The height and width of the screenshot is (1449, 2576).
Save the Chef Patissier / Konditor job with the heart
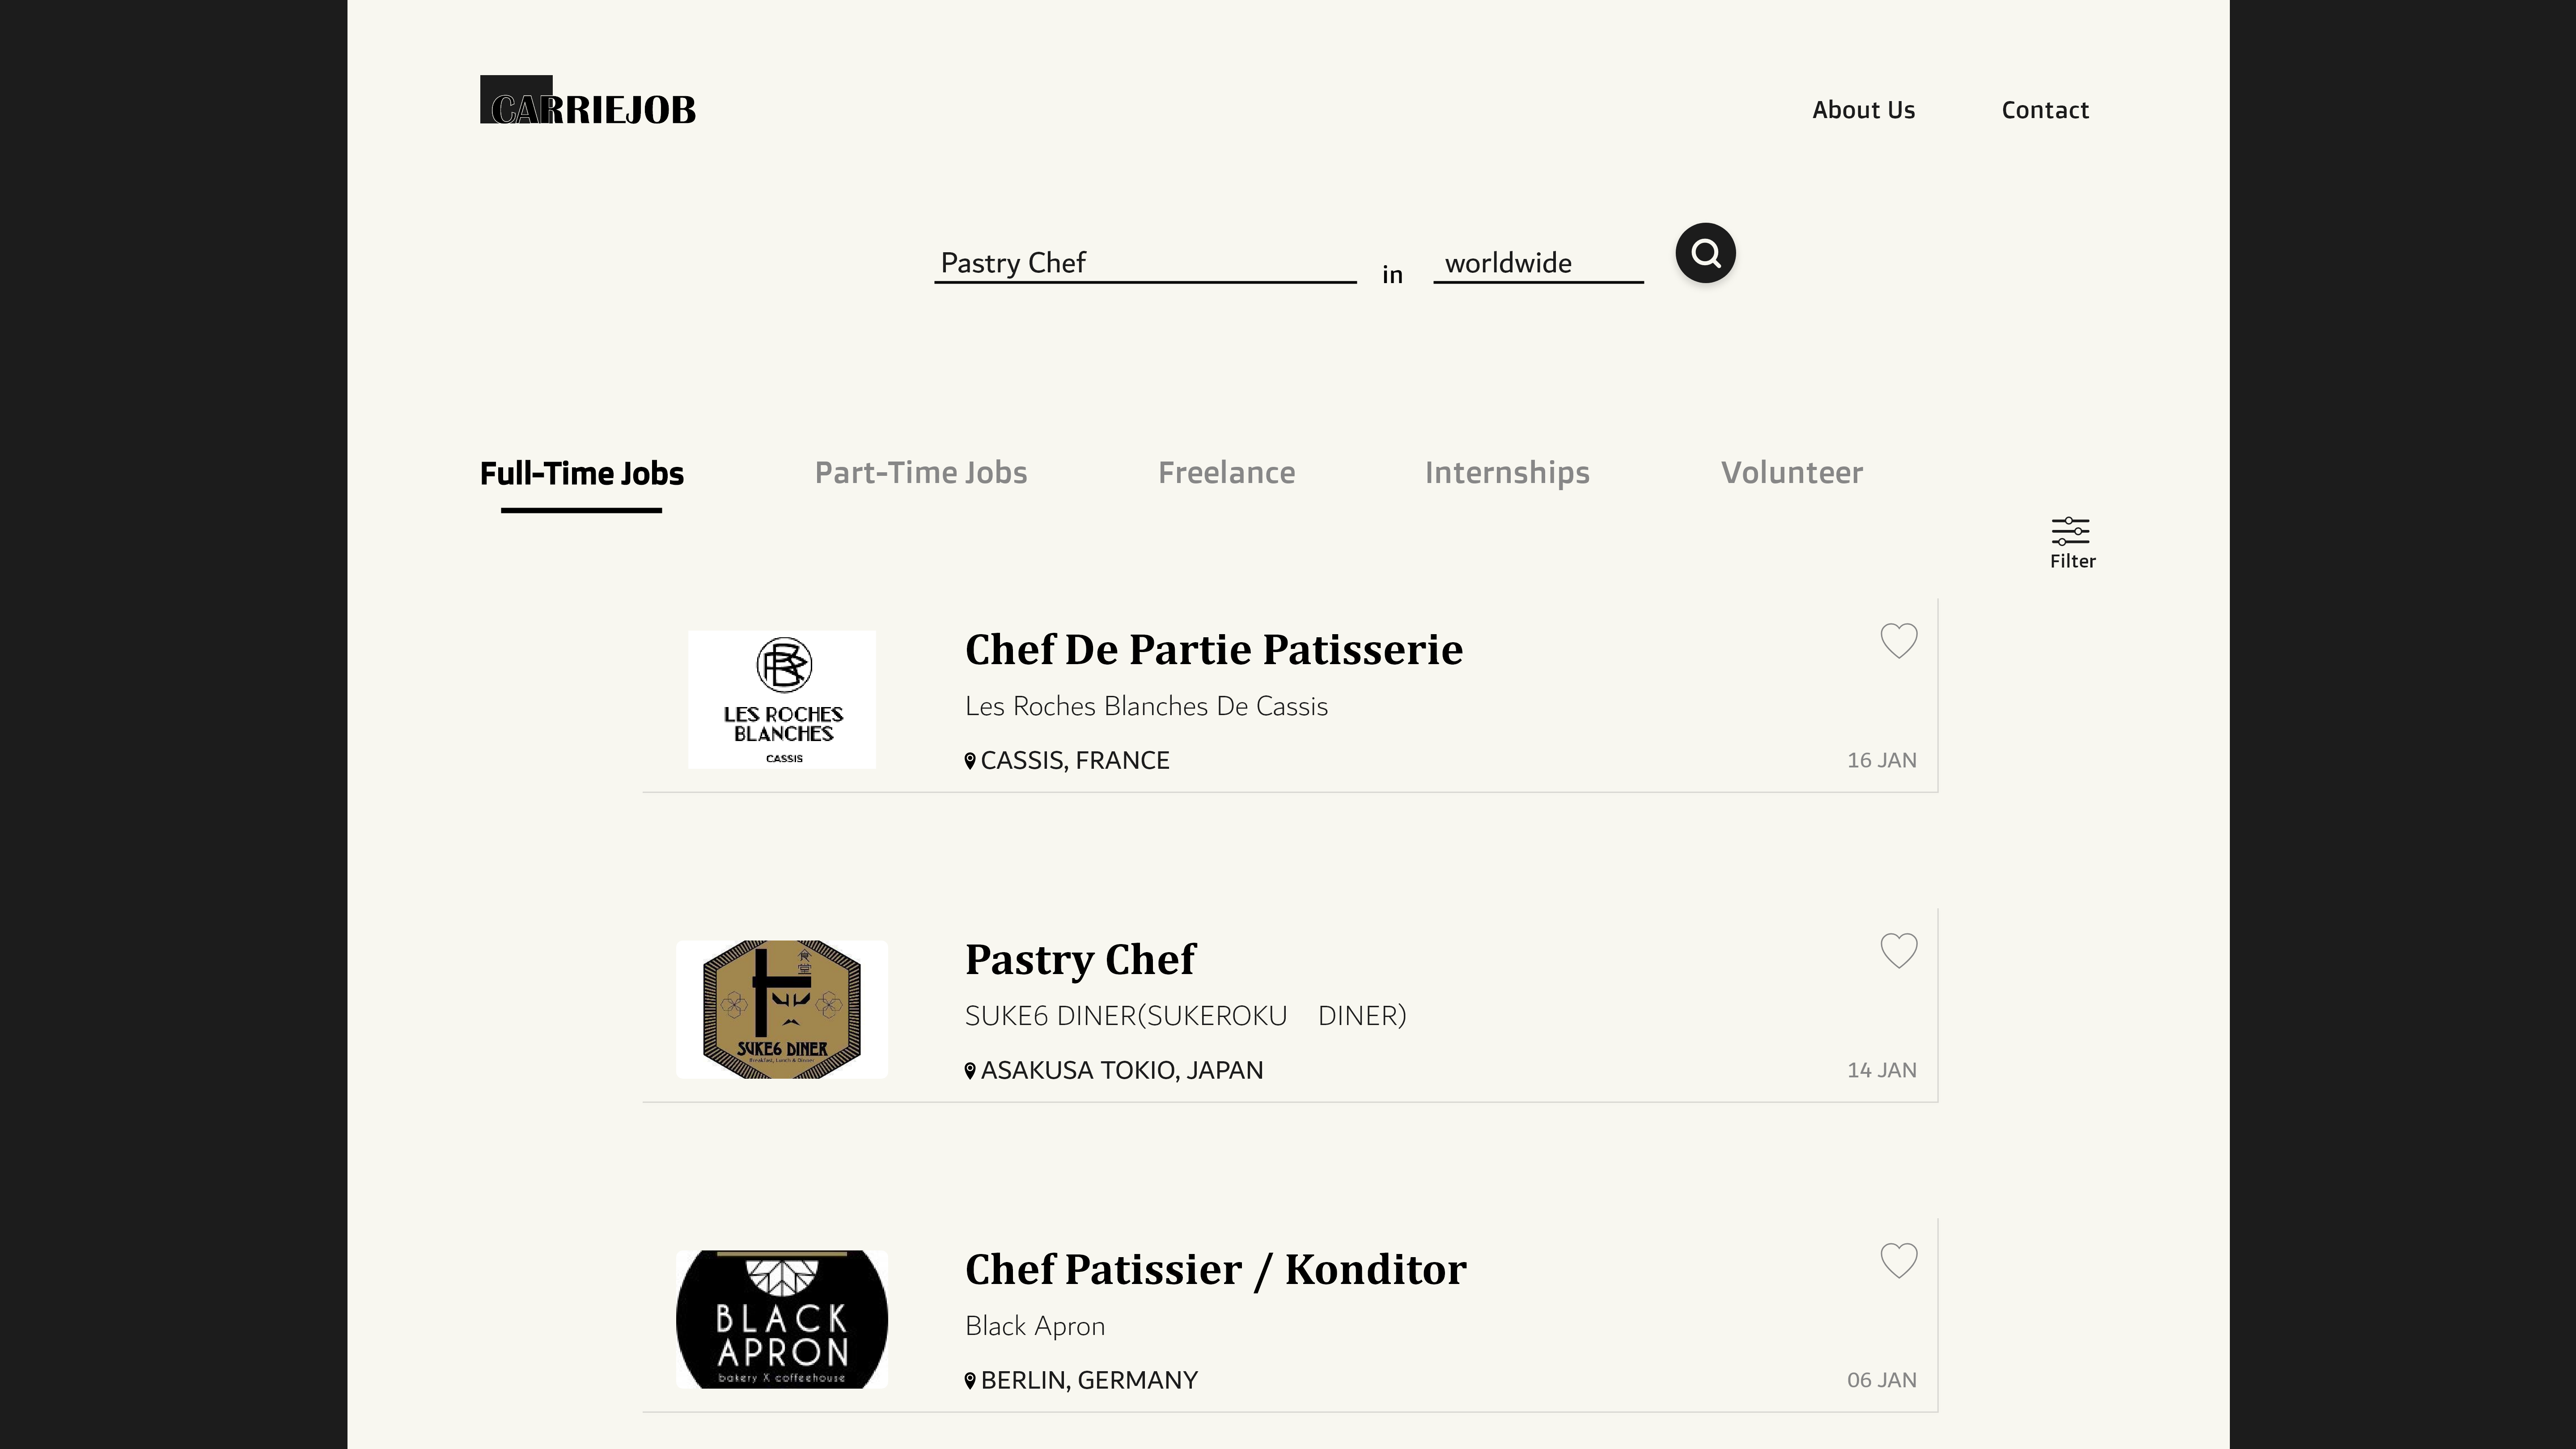[x=1898, y=1261]
